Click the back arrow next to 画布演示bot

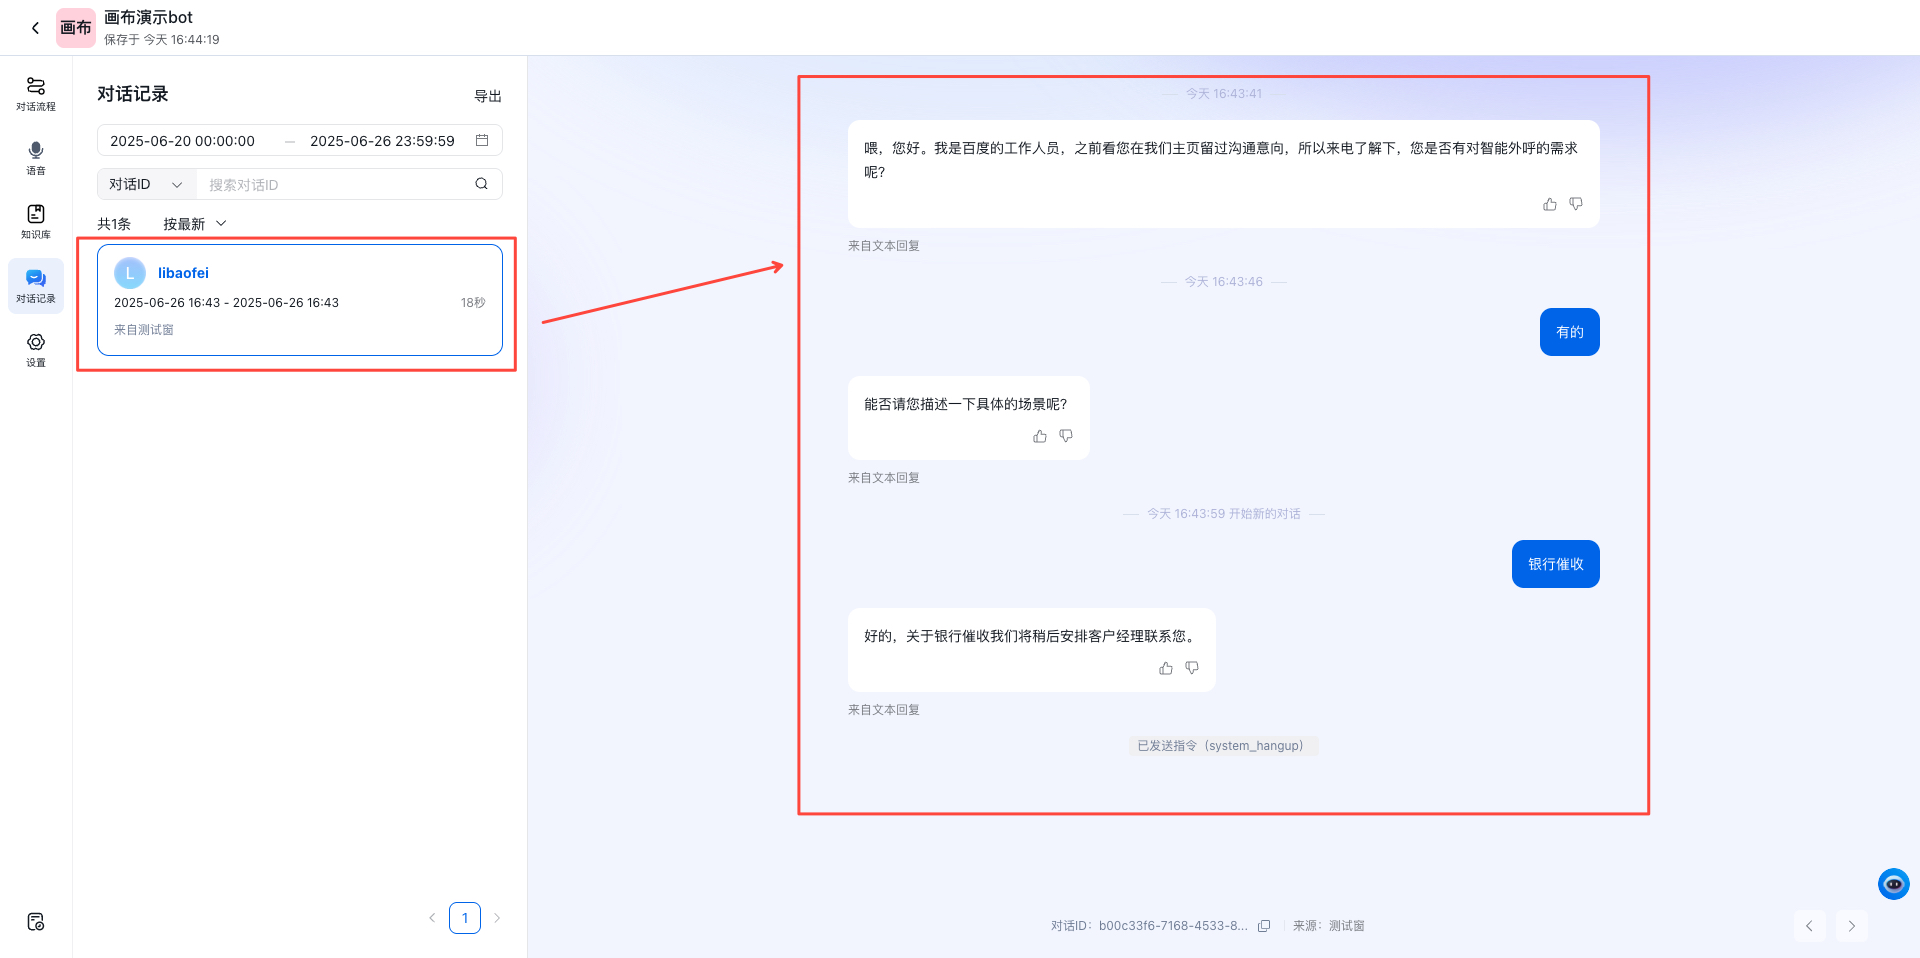pos(35,27)
